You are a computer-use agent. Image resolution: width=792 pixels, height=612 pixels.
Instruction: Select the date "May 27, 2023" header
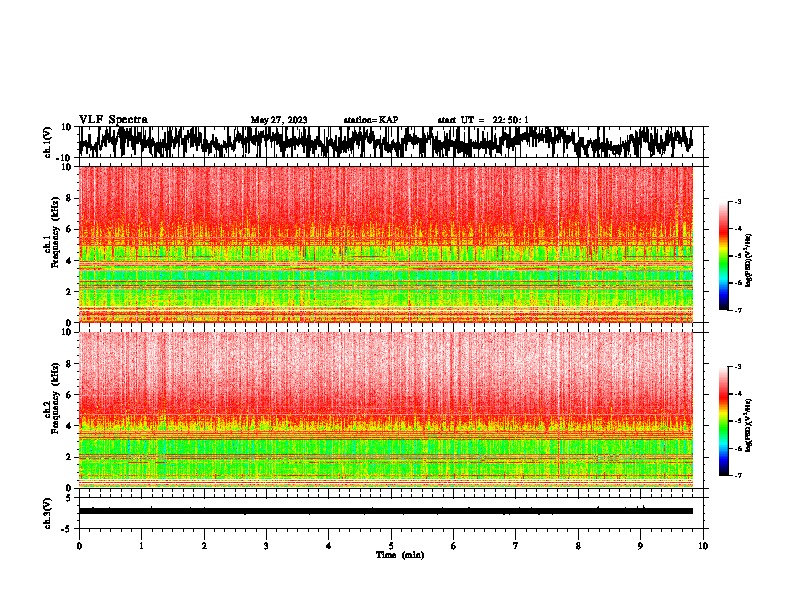click(279, 120)
